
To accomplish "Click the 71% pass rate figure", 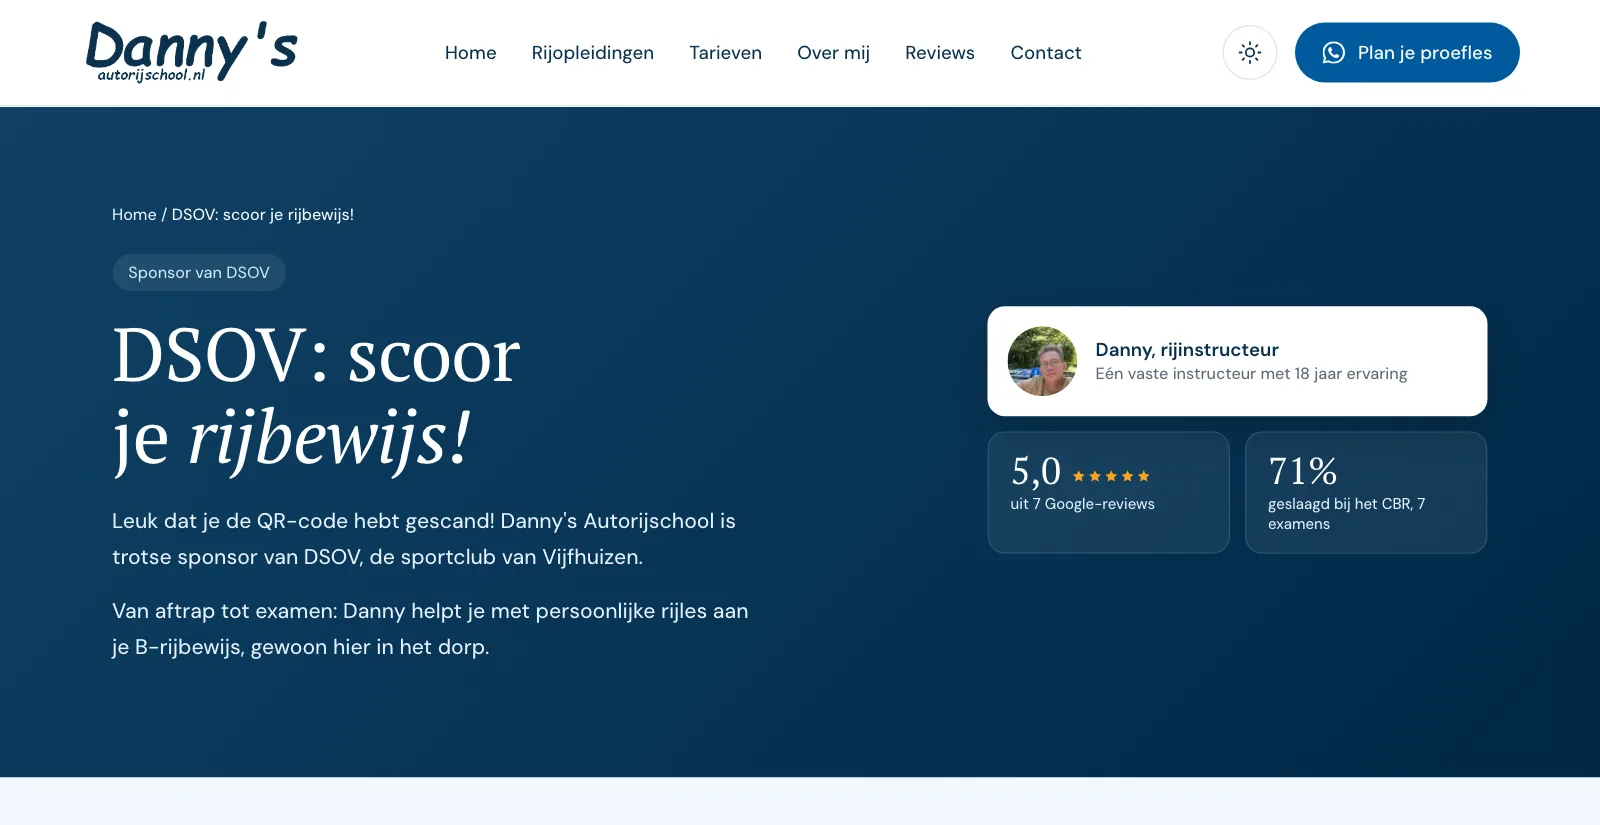I will [x=1303, y=471].
